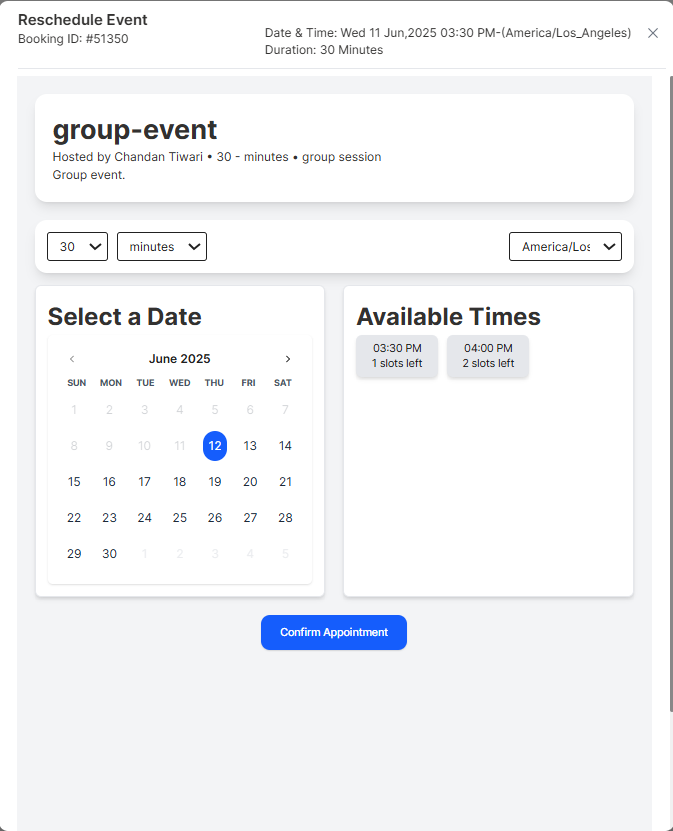Viewport: 673px width, 831px height.
Task: Select June 16 from the date grid
Action: pos(108,481)
